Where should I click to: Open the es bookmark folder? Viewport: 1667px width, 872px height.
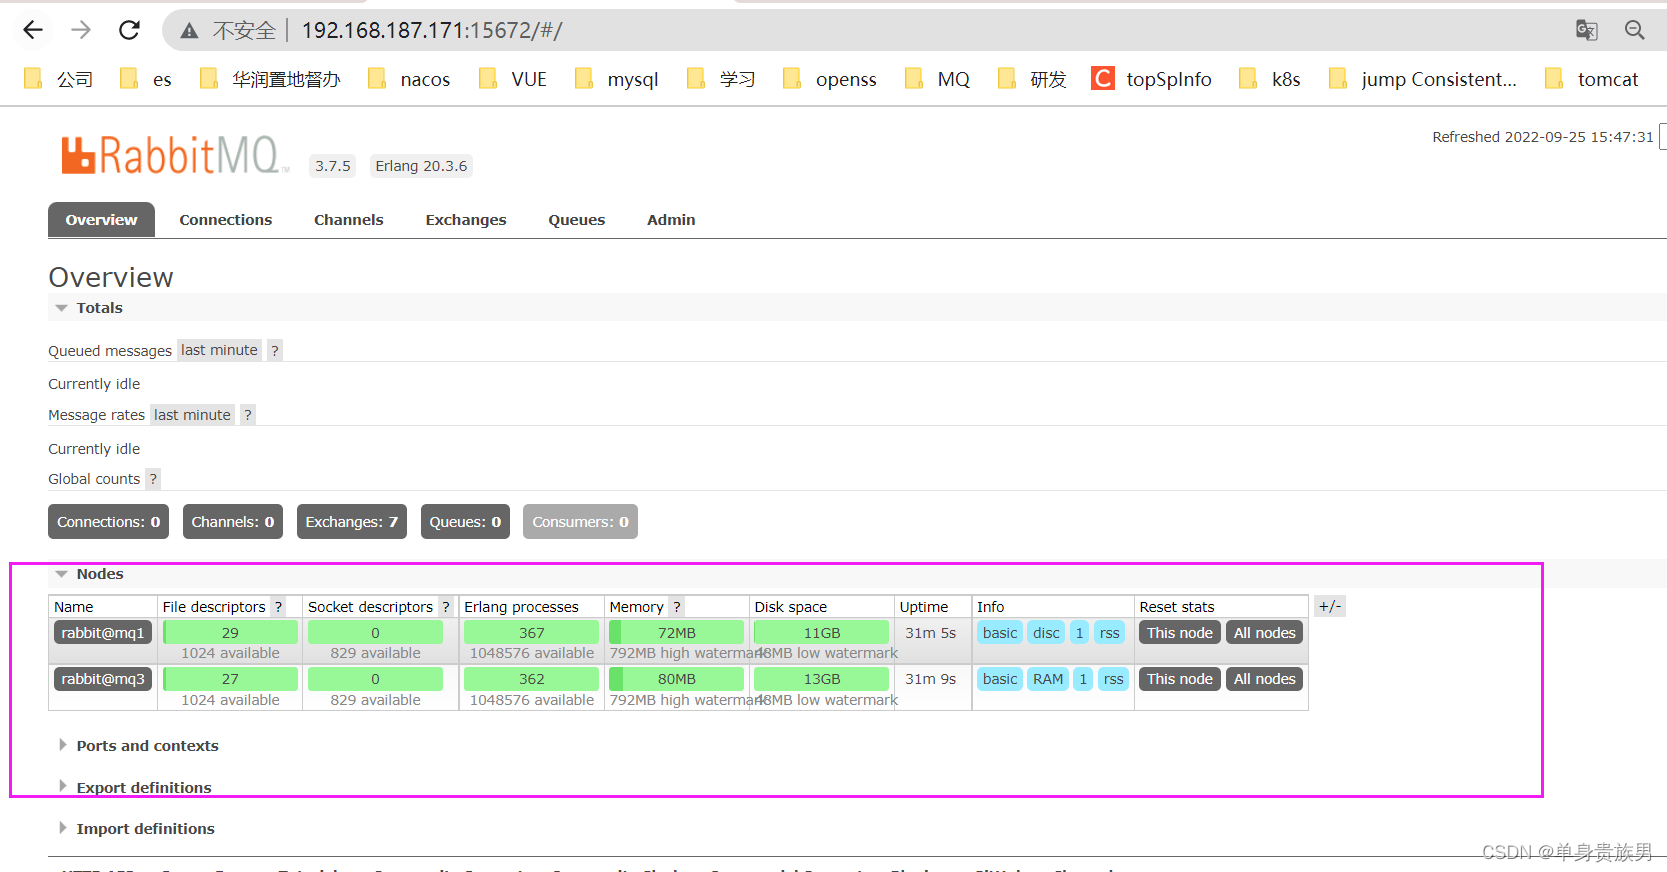(x=146, y=79)
